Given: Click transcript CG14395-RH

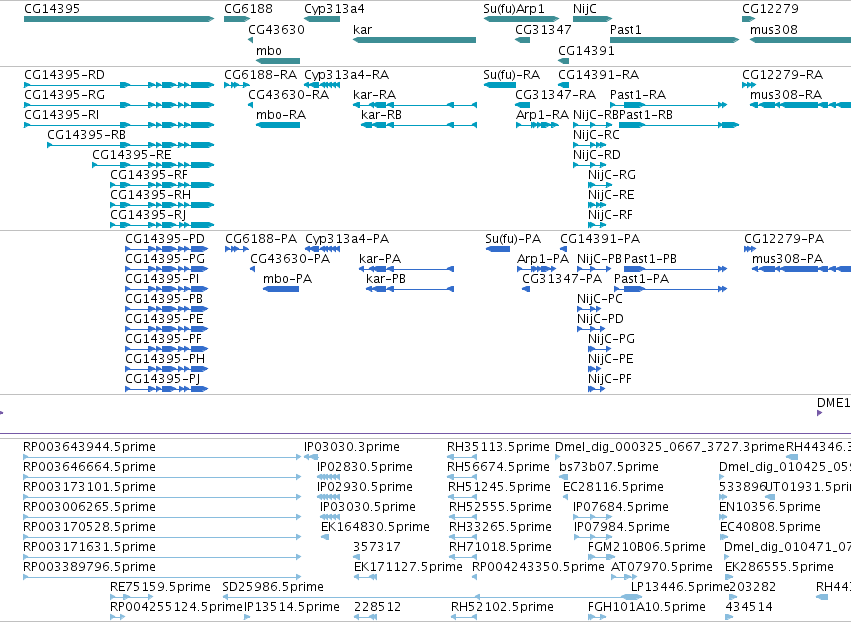Looking at the screenshot, I should pyautogui.click(x=150, y=195).
